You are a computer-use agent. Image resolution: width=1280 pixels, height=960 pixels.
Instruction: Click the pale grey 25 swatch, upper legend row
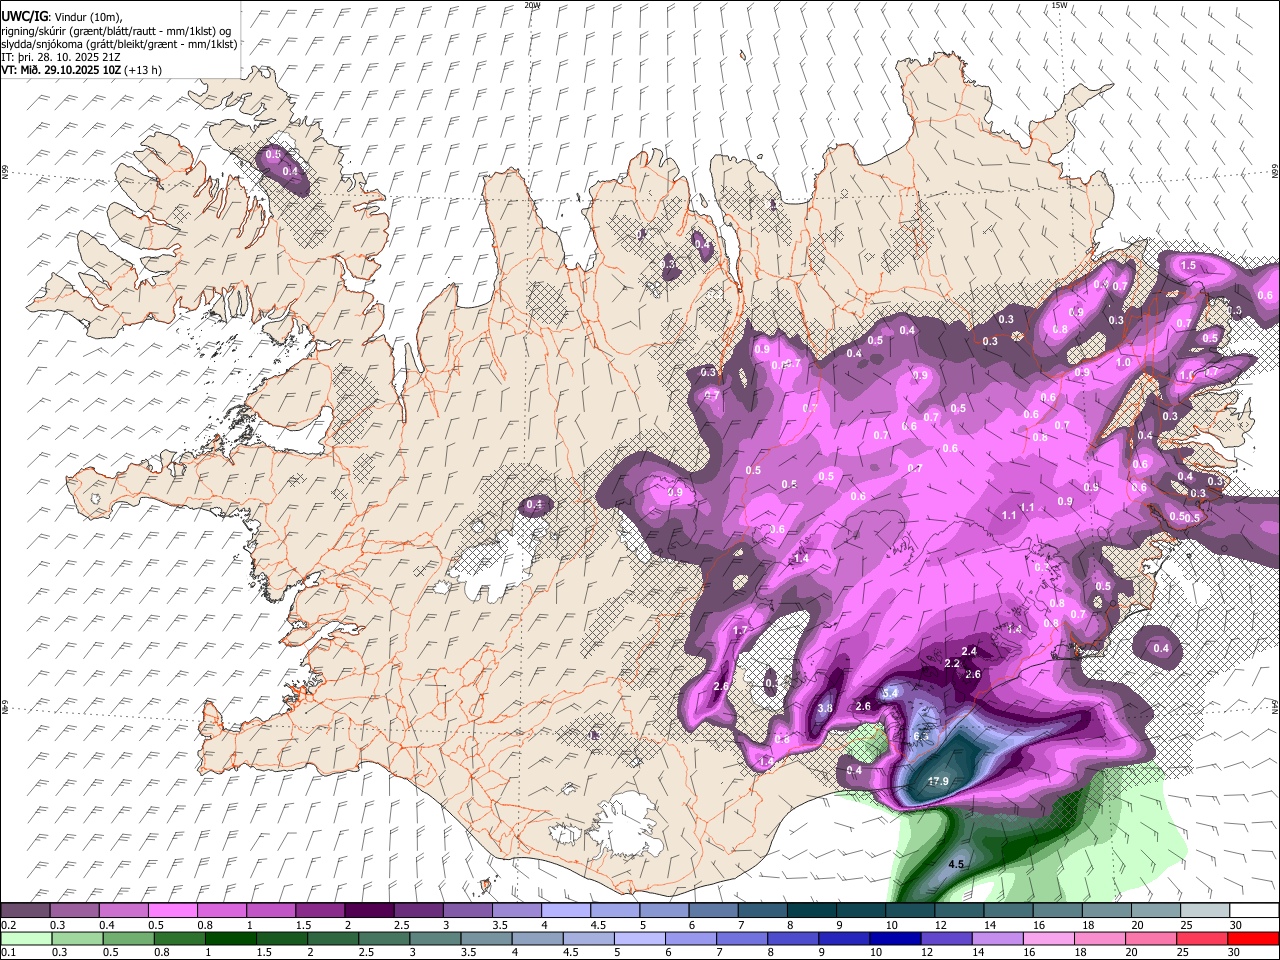coord(1204,910)
